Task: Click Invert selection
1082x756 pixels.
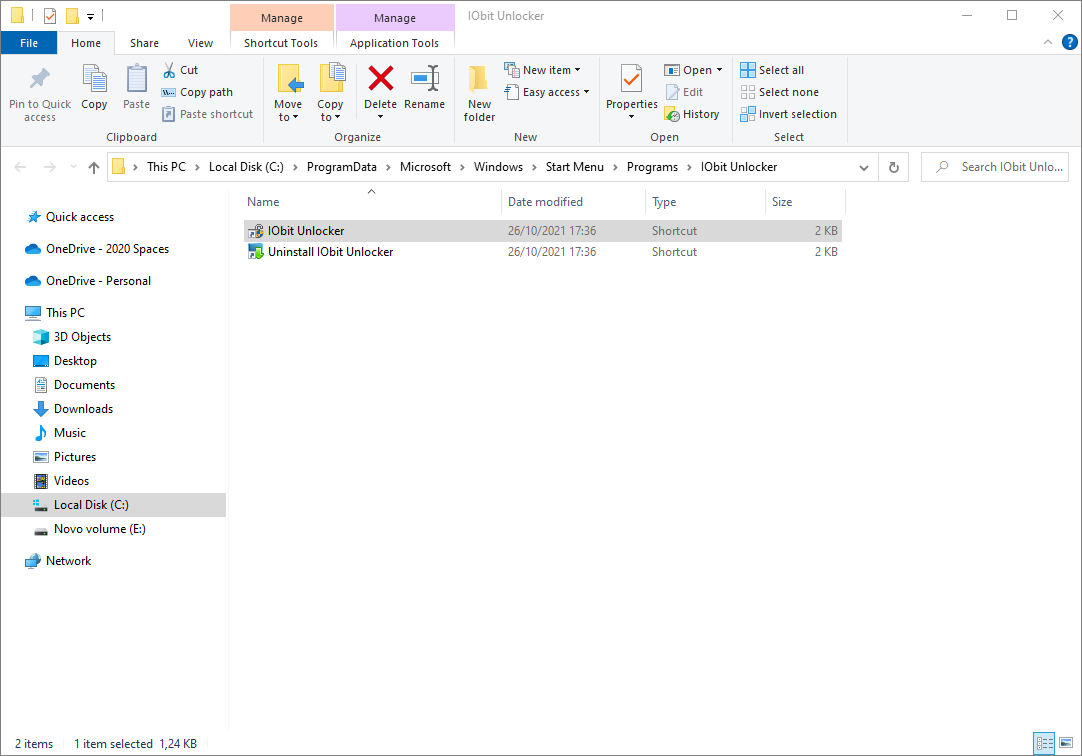Action: [x=789, y=114]
